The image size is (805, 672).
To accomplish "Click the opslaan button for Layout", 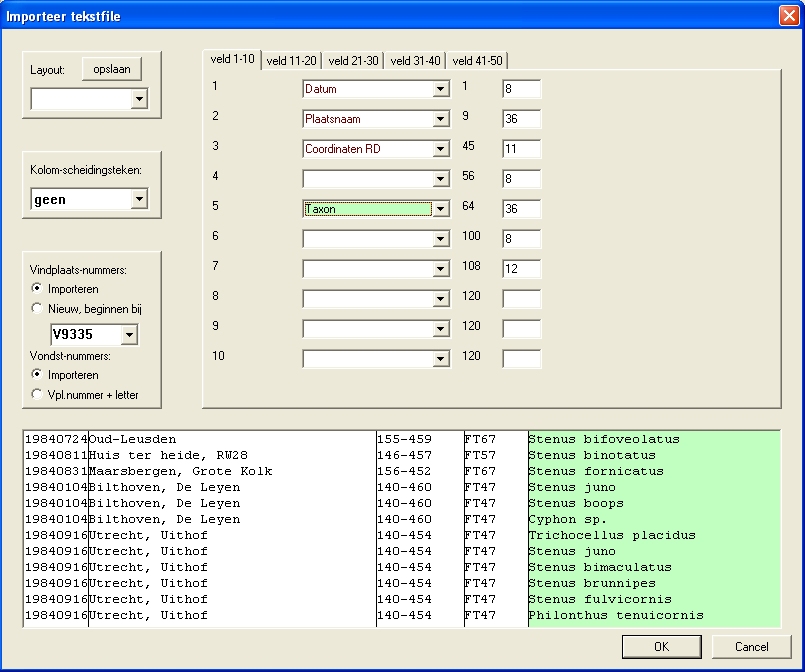I will click(112, 69).
